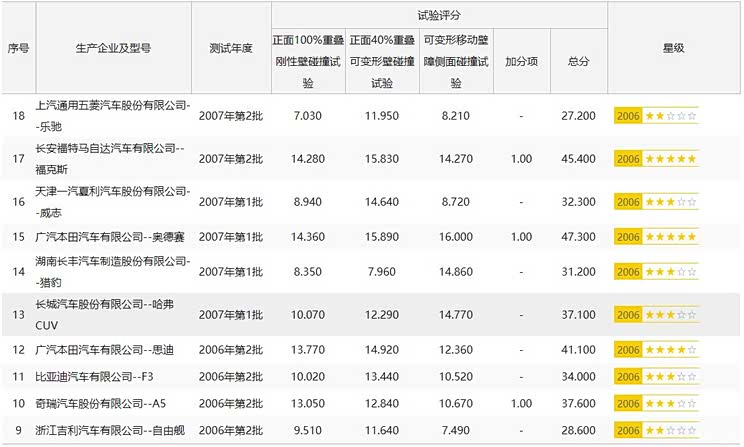Click the star rating for 哈弗 CUV
The width and height of the screenshot is (744, 447).
click(x=656, y=315)
